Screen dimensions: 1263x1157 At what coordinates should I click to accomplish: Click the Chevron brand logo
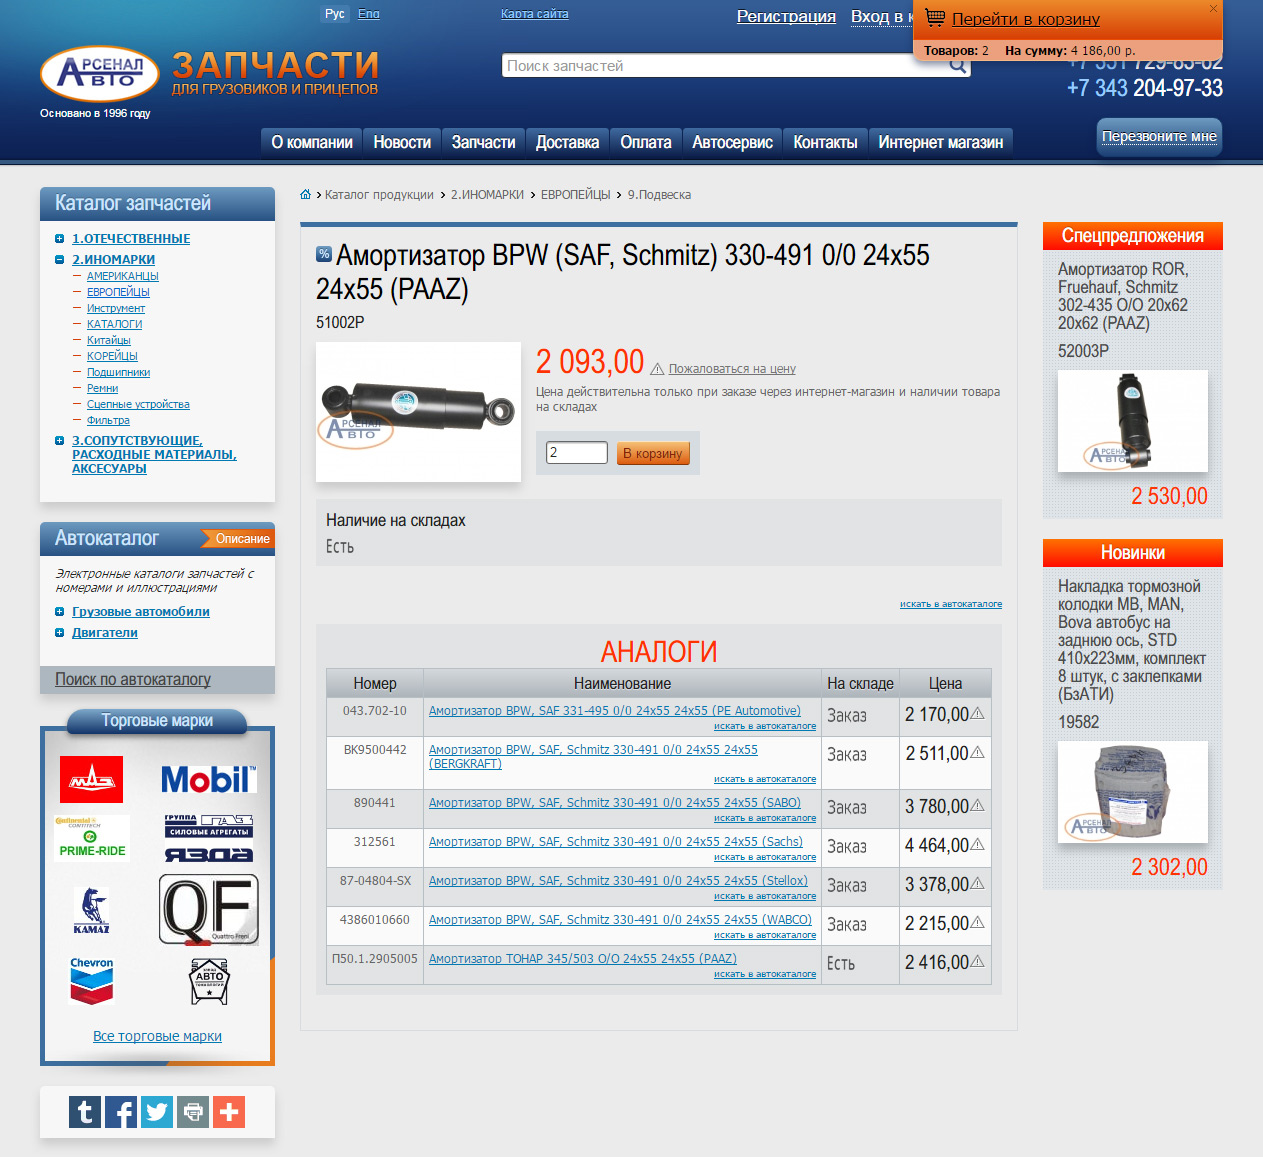(x=92, y=981)
